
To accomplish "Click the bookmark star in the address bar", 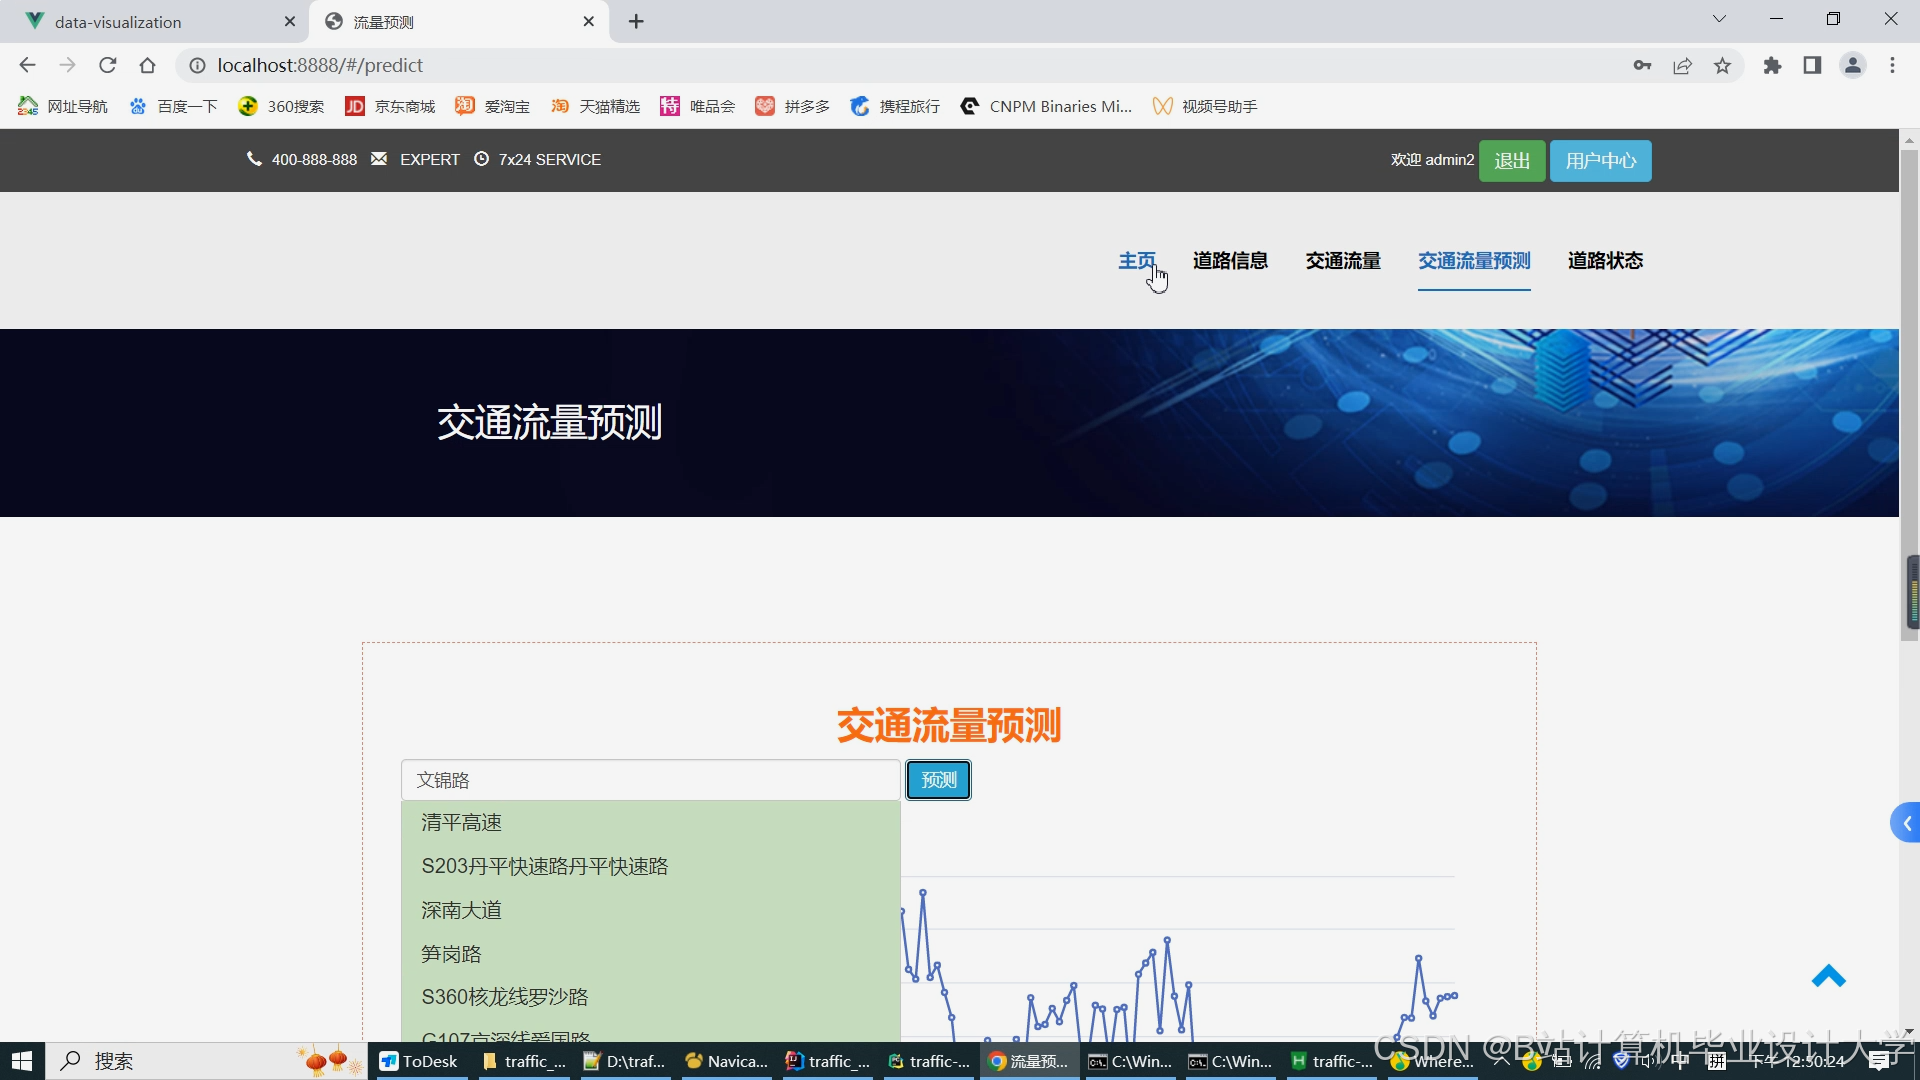I will coord(1722,65).
